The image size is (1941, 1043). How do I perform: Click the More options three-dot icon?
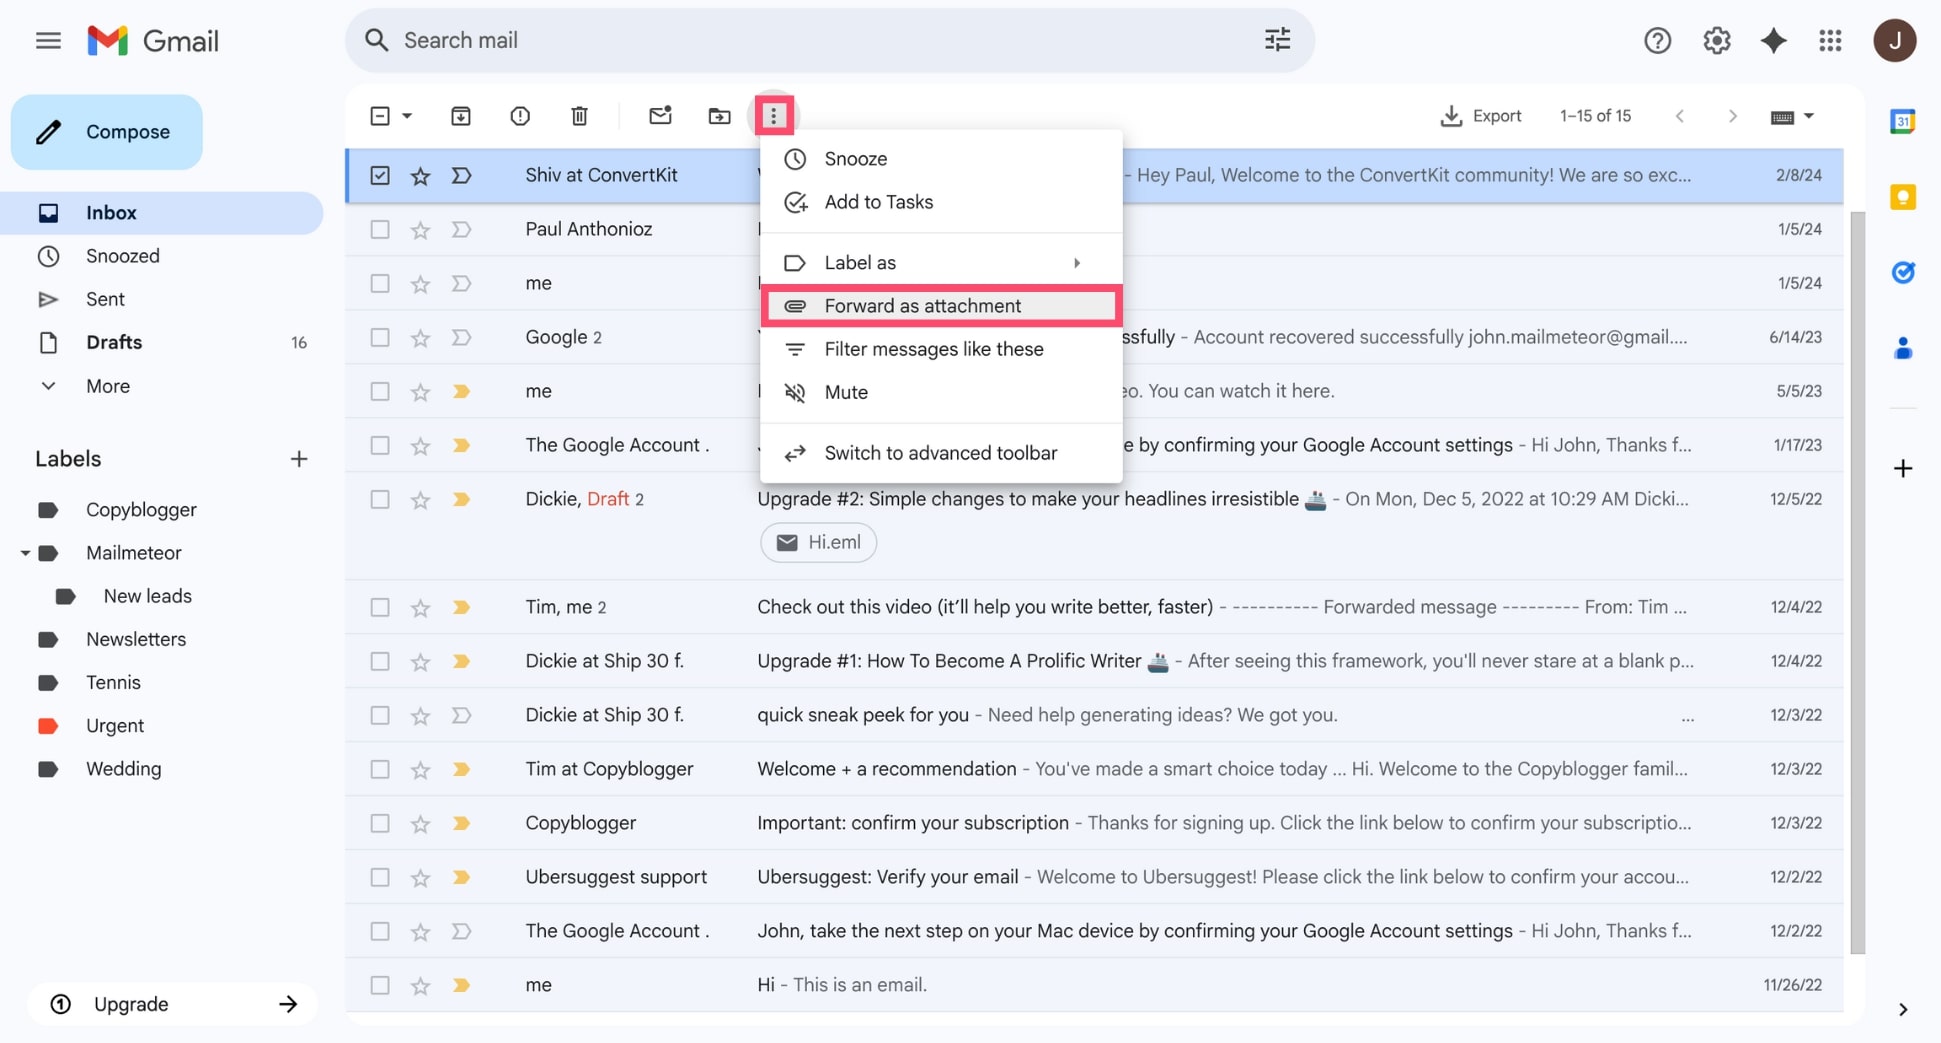tap(773, 116)
